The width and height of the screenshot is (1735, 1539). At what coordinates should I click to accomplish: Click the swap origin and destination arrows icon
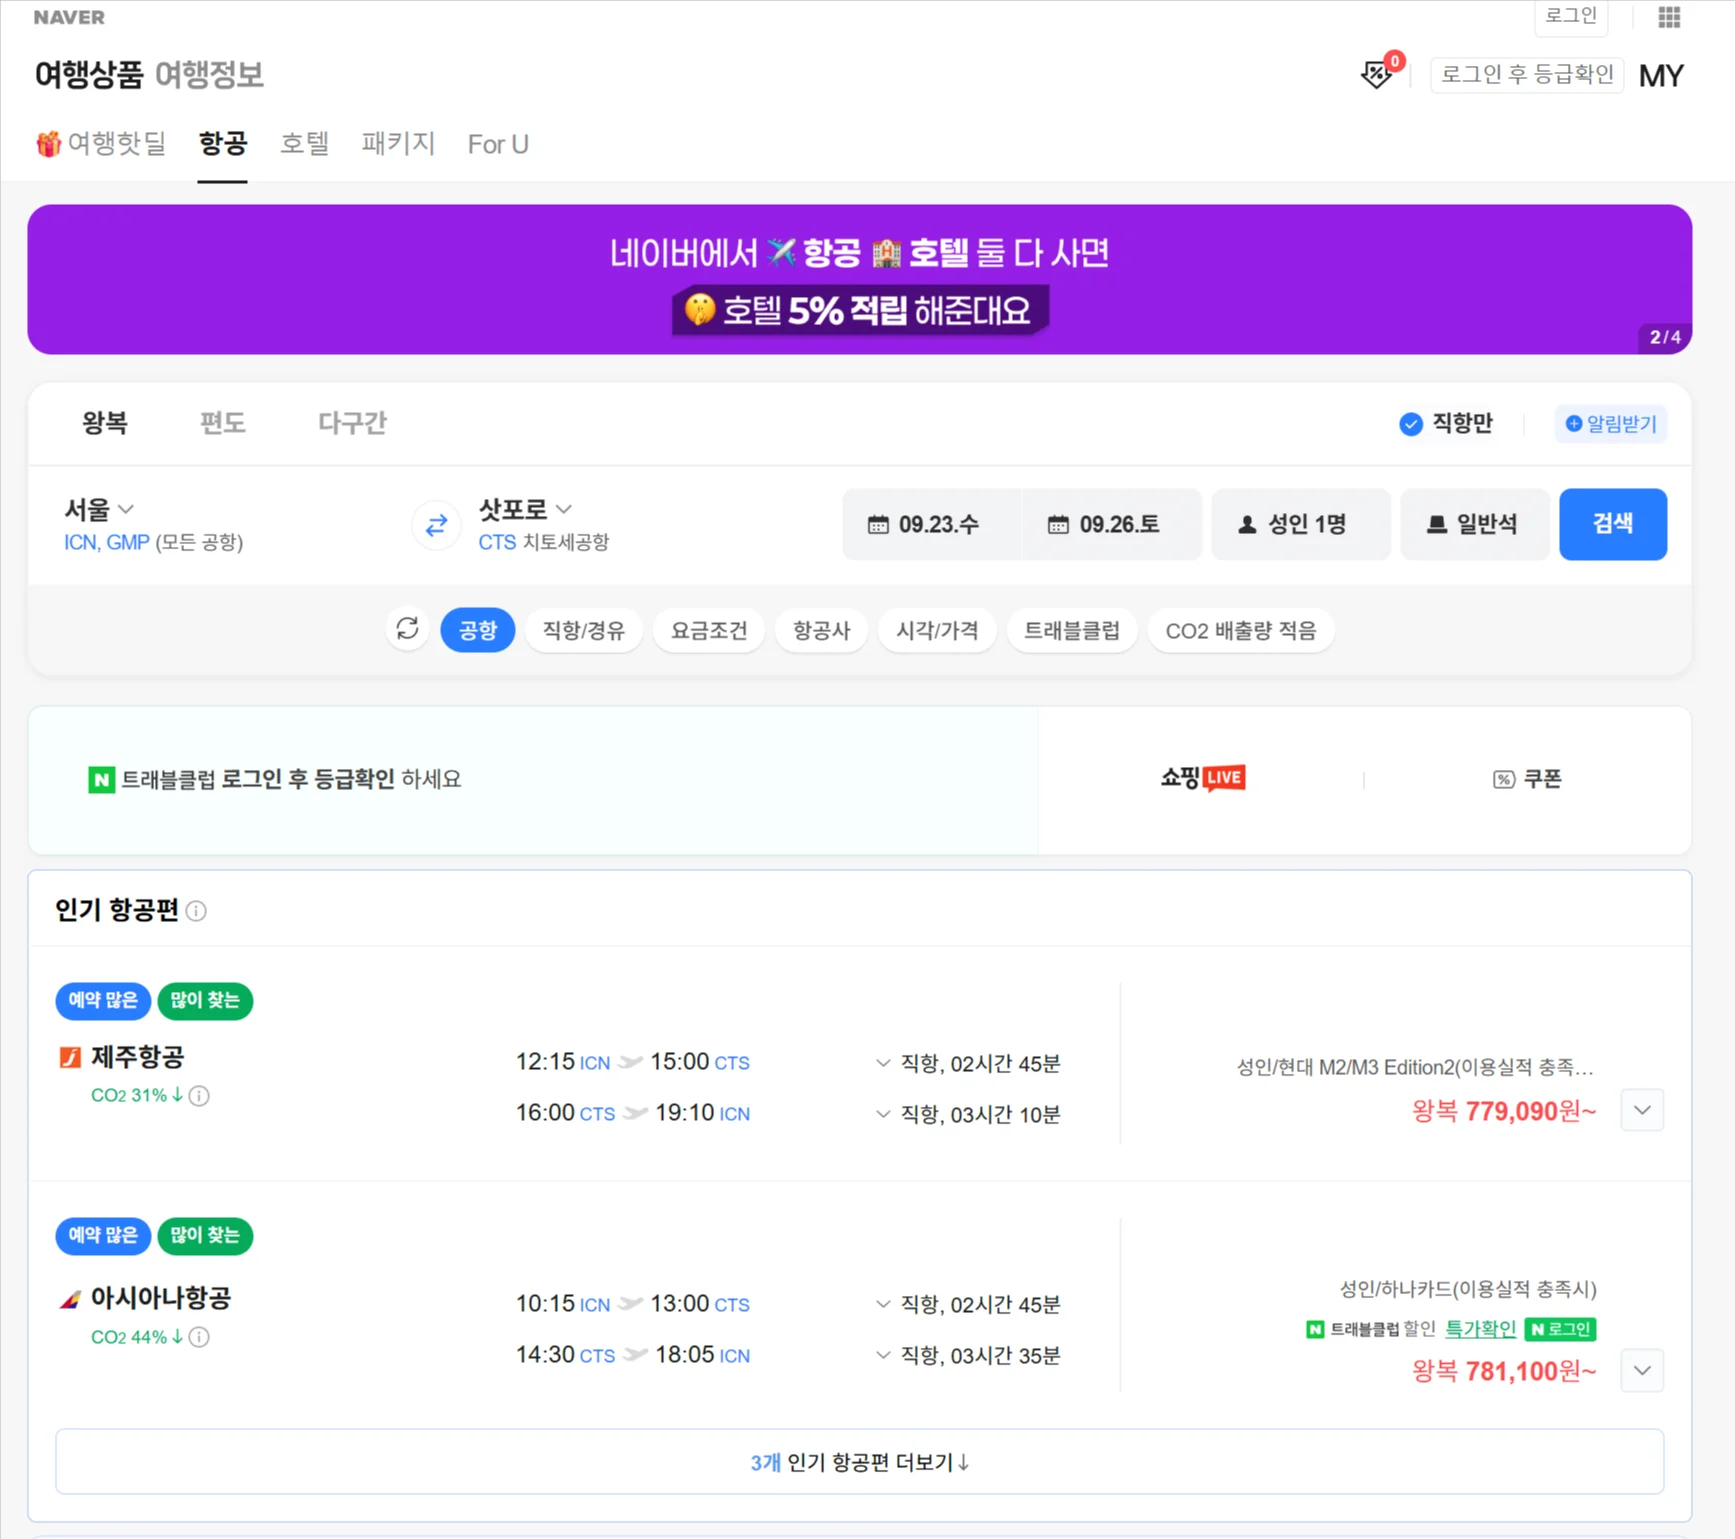pos(436,525)
